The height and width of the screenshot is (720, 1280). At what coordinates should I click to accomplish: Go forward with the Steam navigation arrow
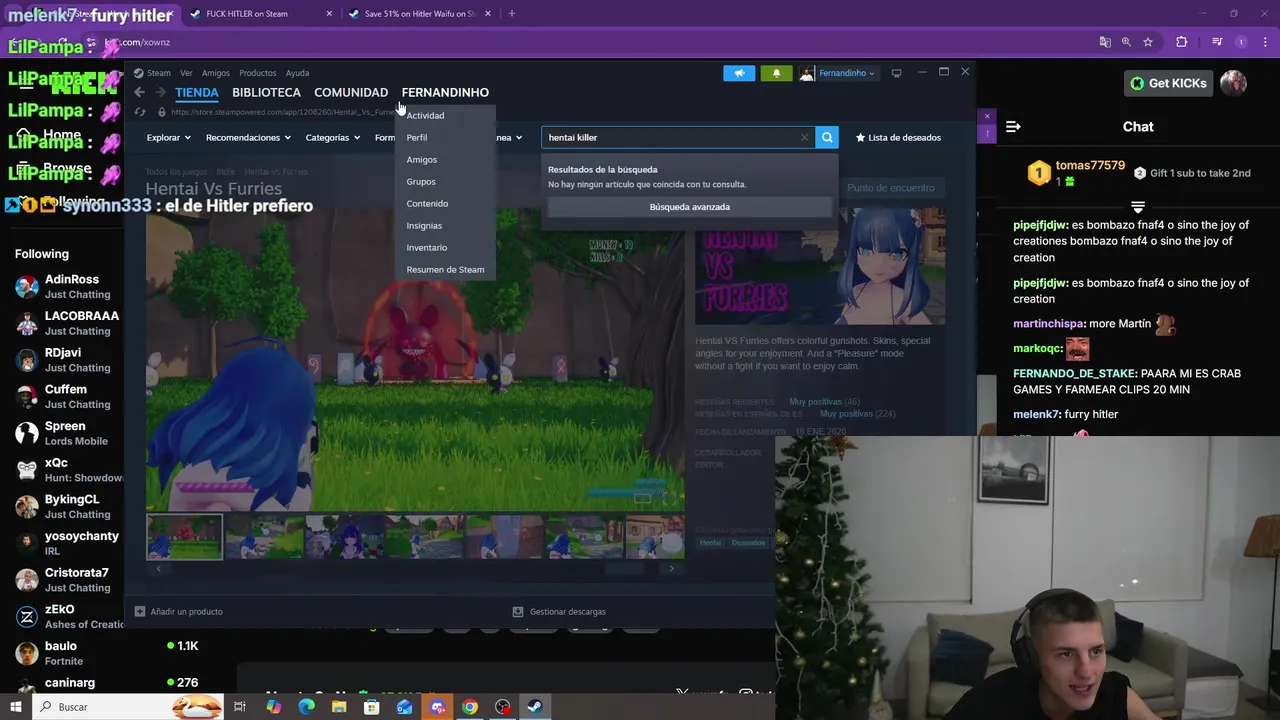pyautogui.click(x=160, y=92)
